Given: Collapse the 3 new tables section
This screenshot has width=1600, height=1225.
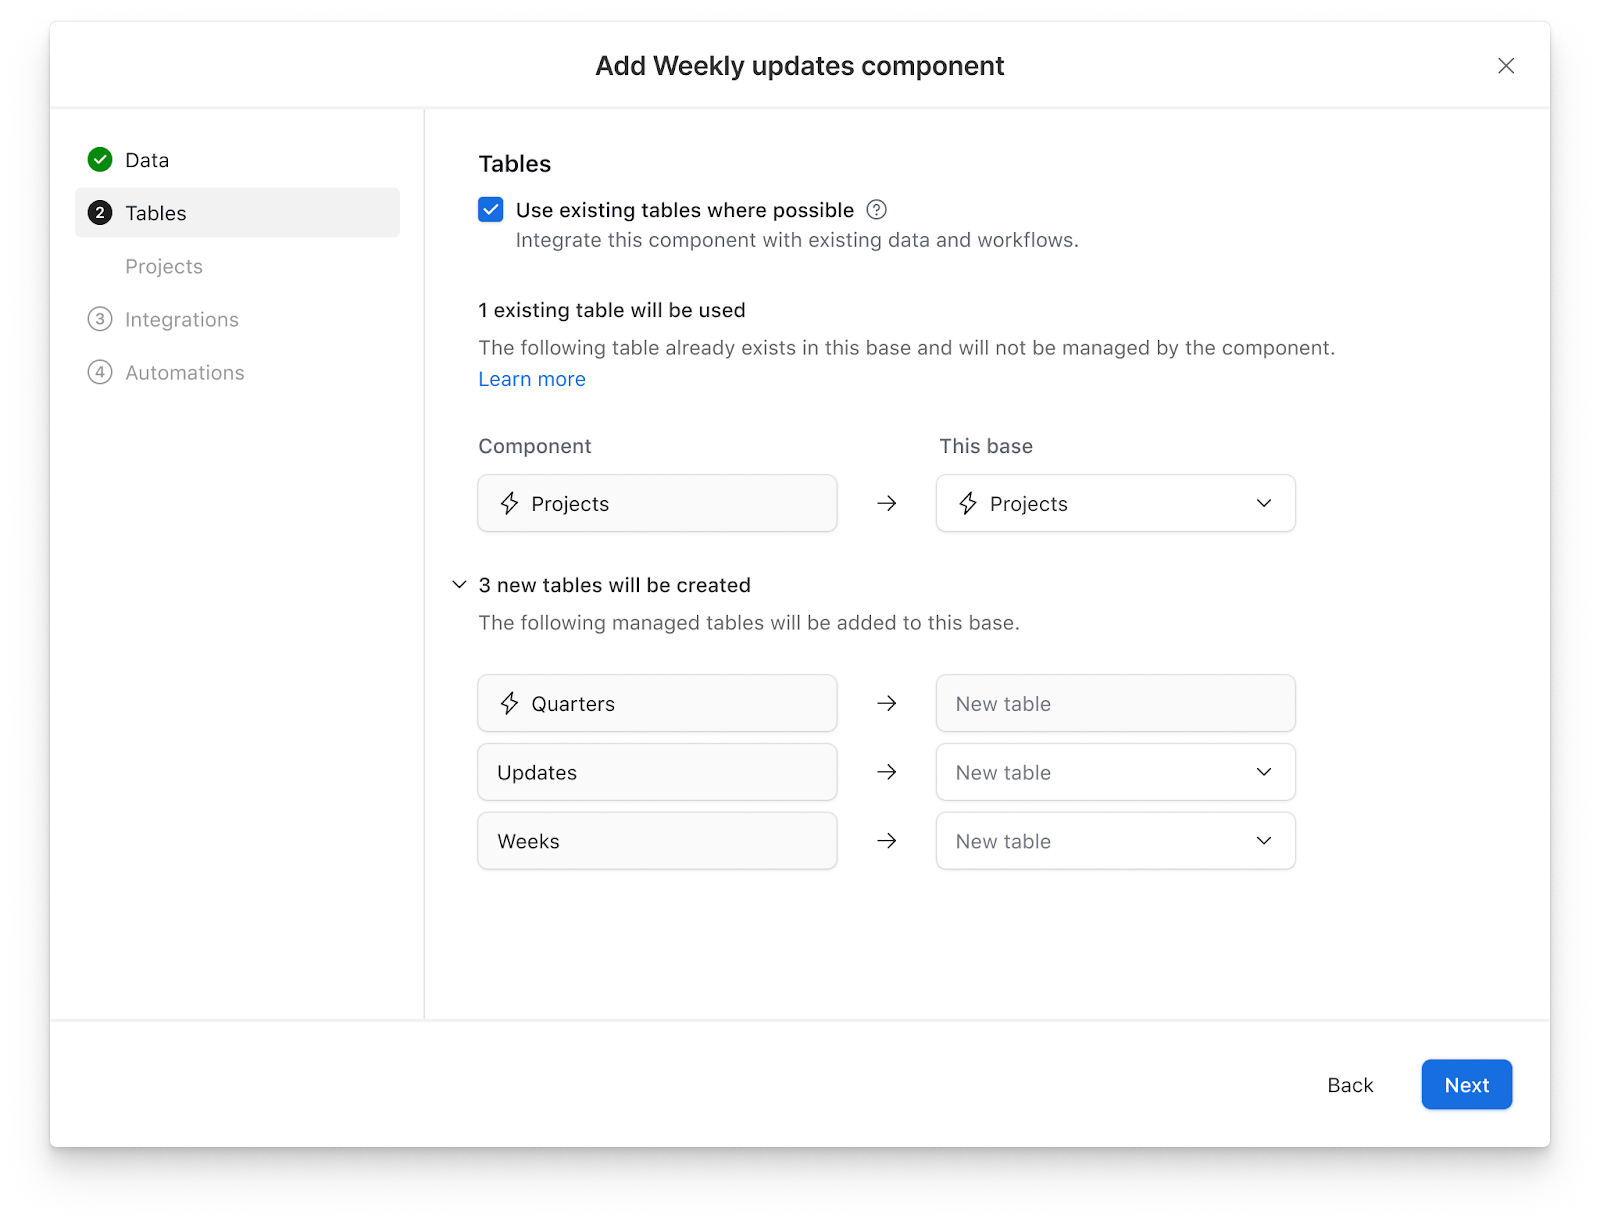Looking at the screenshot, I should (459, 584).
